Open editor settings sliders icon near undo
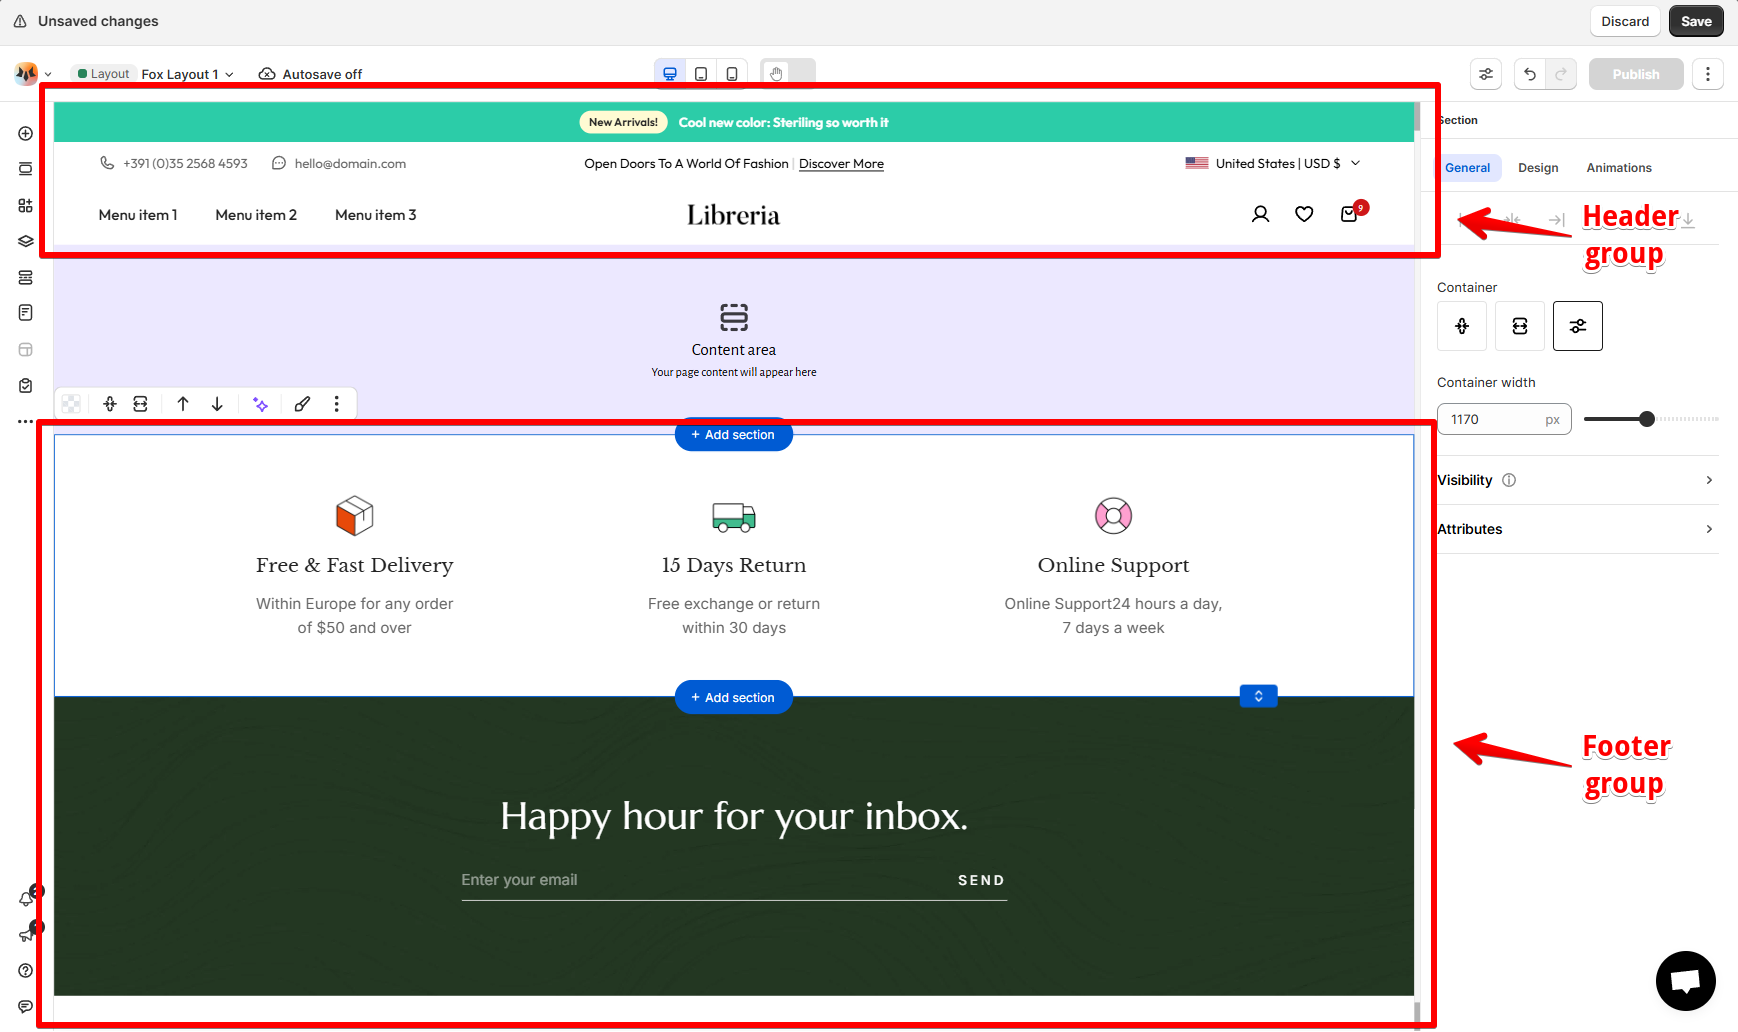Image resolution: width=1738 pixels, height=1032 pixels. coord(1486,74)
